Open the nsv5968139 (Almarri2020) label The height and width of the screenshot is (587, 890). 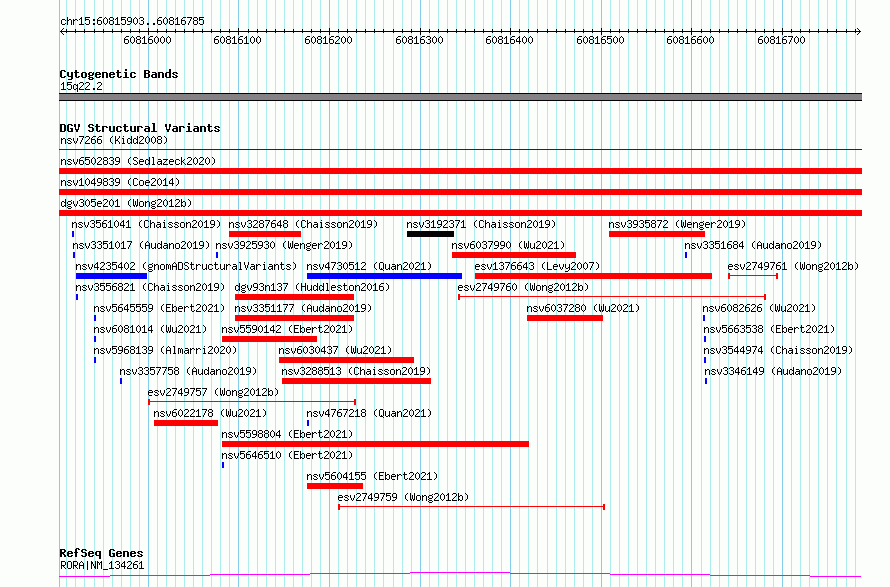pos(165,350)
